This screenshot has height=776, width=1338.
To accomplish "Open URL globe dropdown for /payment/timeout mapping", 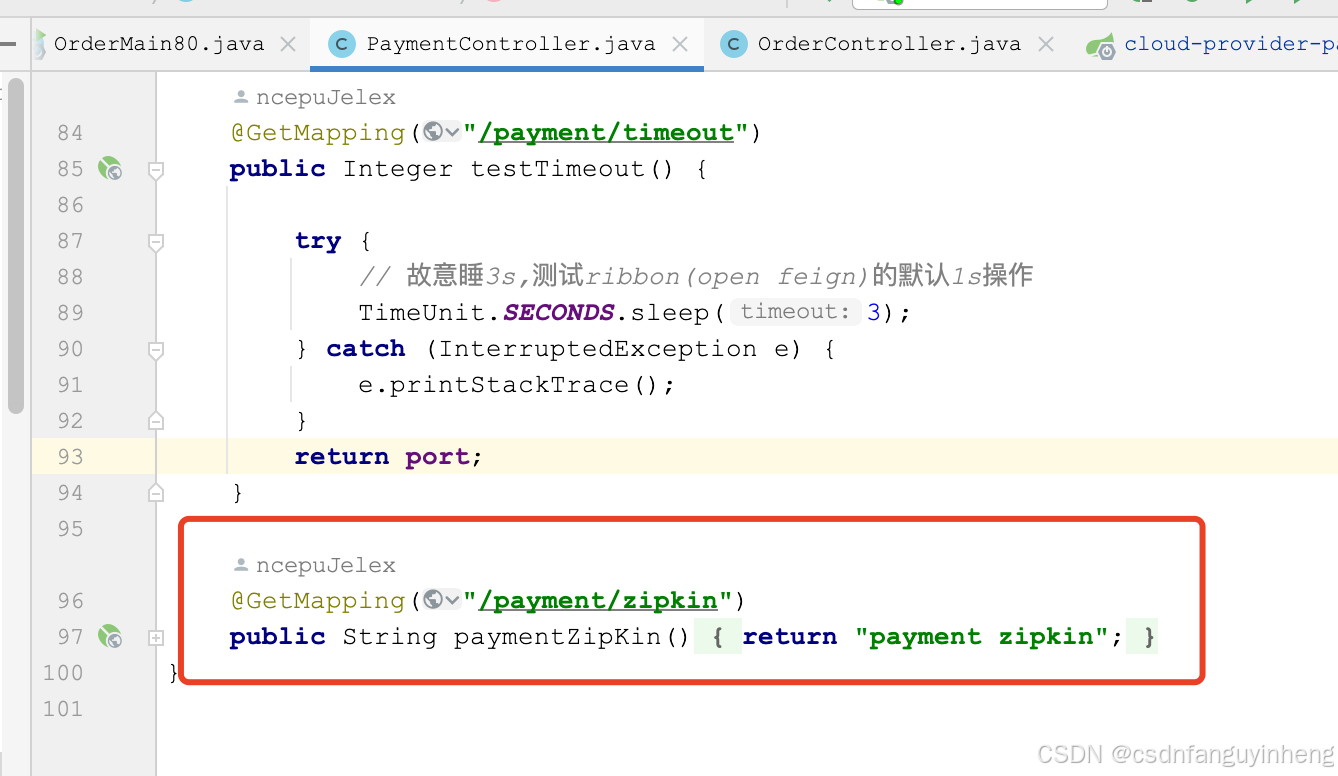I will pyautogui.click(x=441, y=132).
